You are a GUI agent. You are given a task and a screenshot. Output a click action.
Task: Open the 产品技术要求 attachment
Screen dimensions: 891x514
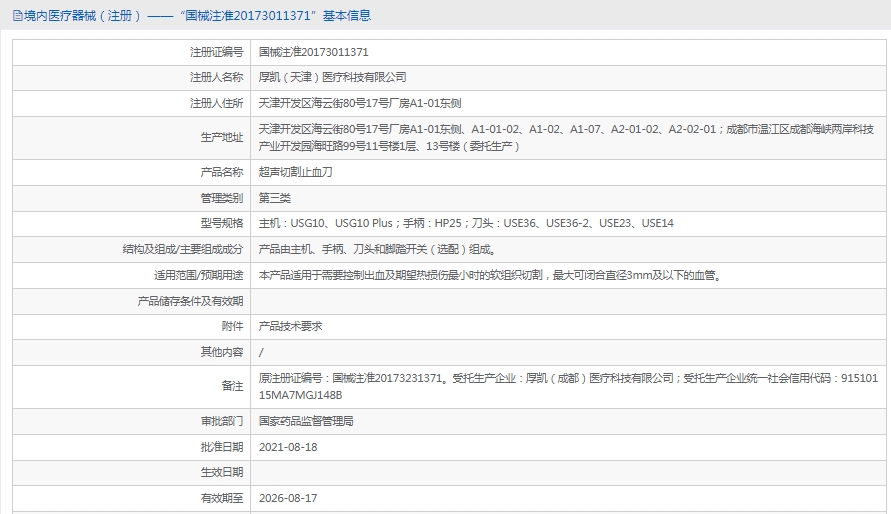click(290, 326)
